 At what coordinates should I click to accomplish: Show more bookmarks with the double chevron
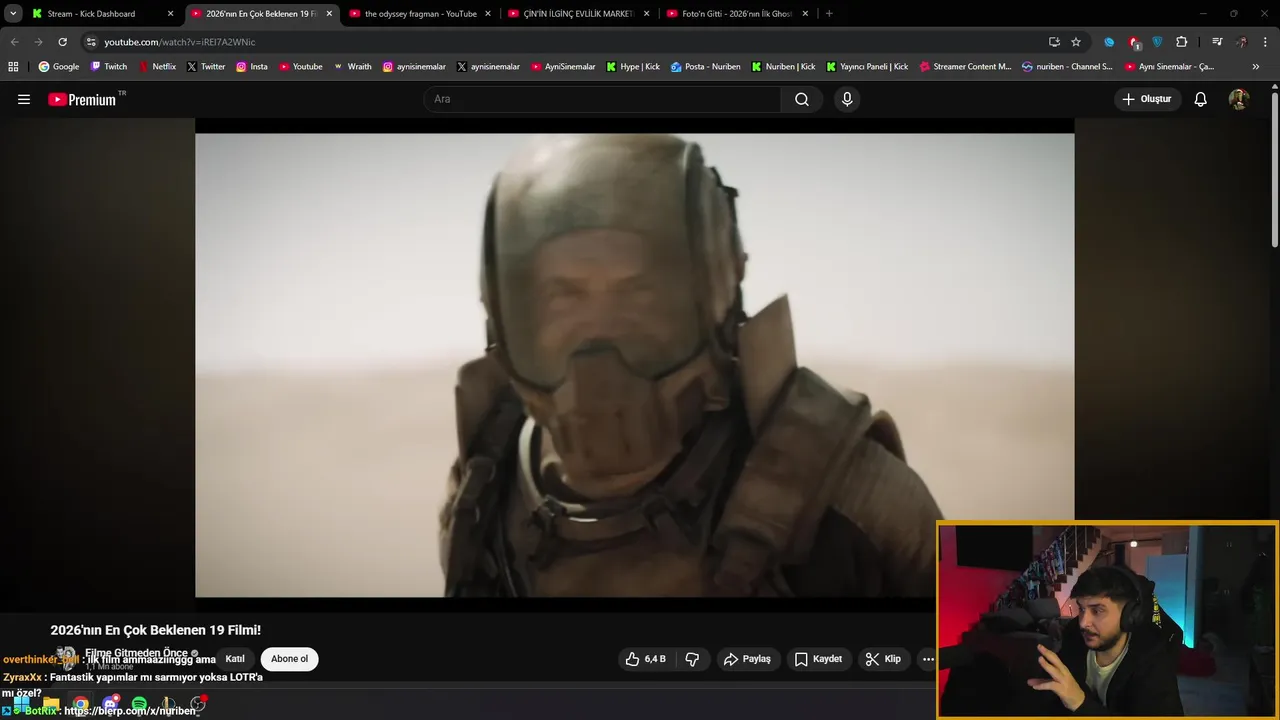click(x=1256, y=67)
